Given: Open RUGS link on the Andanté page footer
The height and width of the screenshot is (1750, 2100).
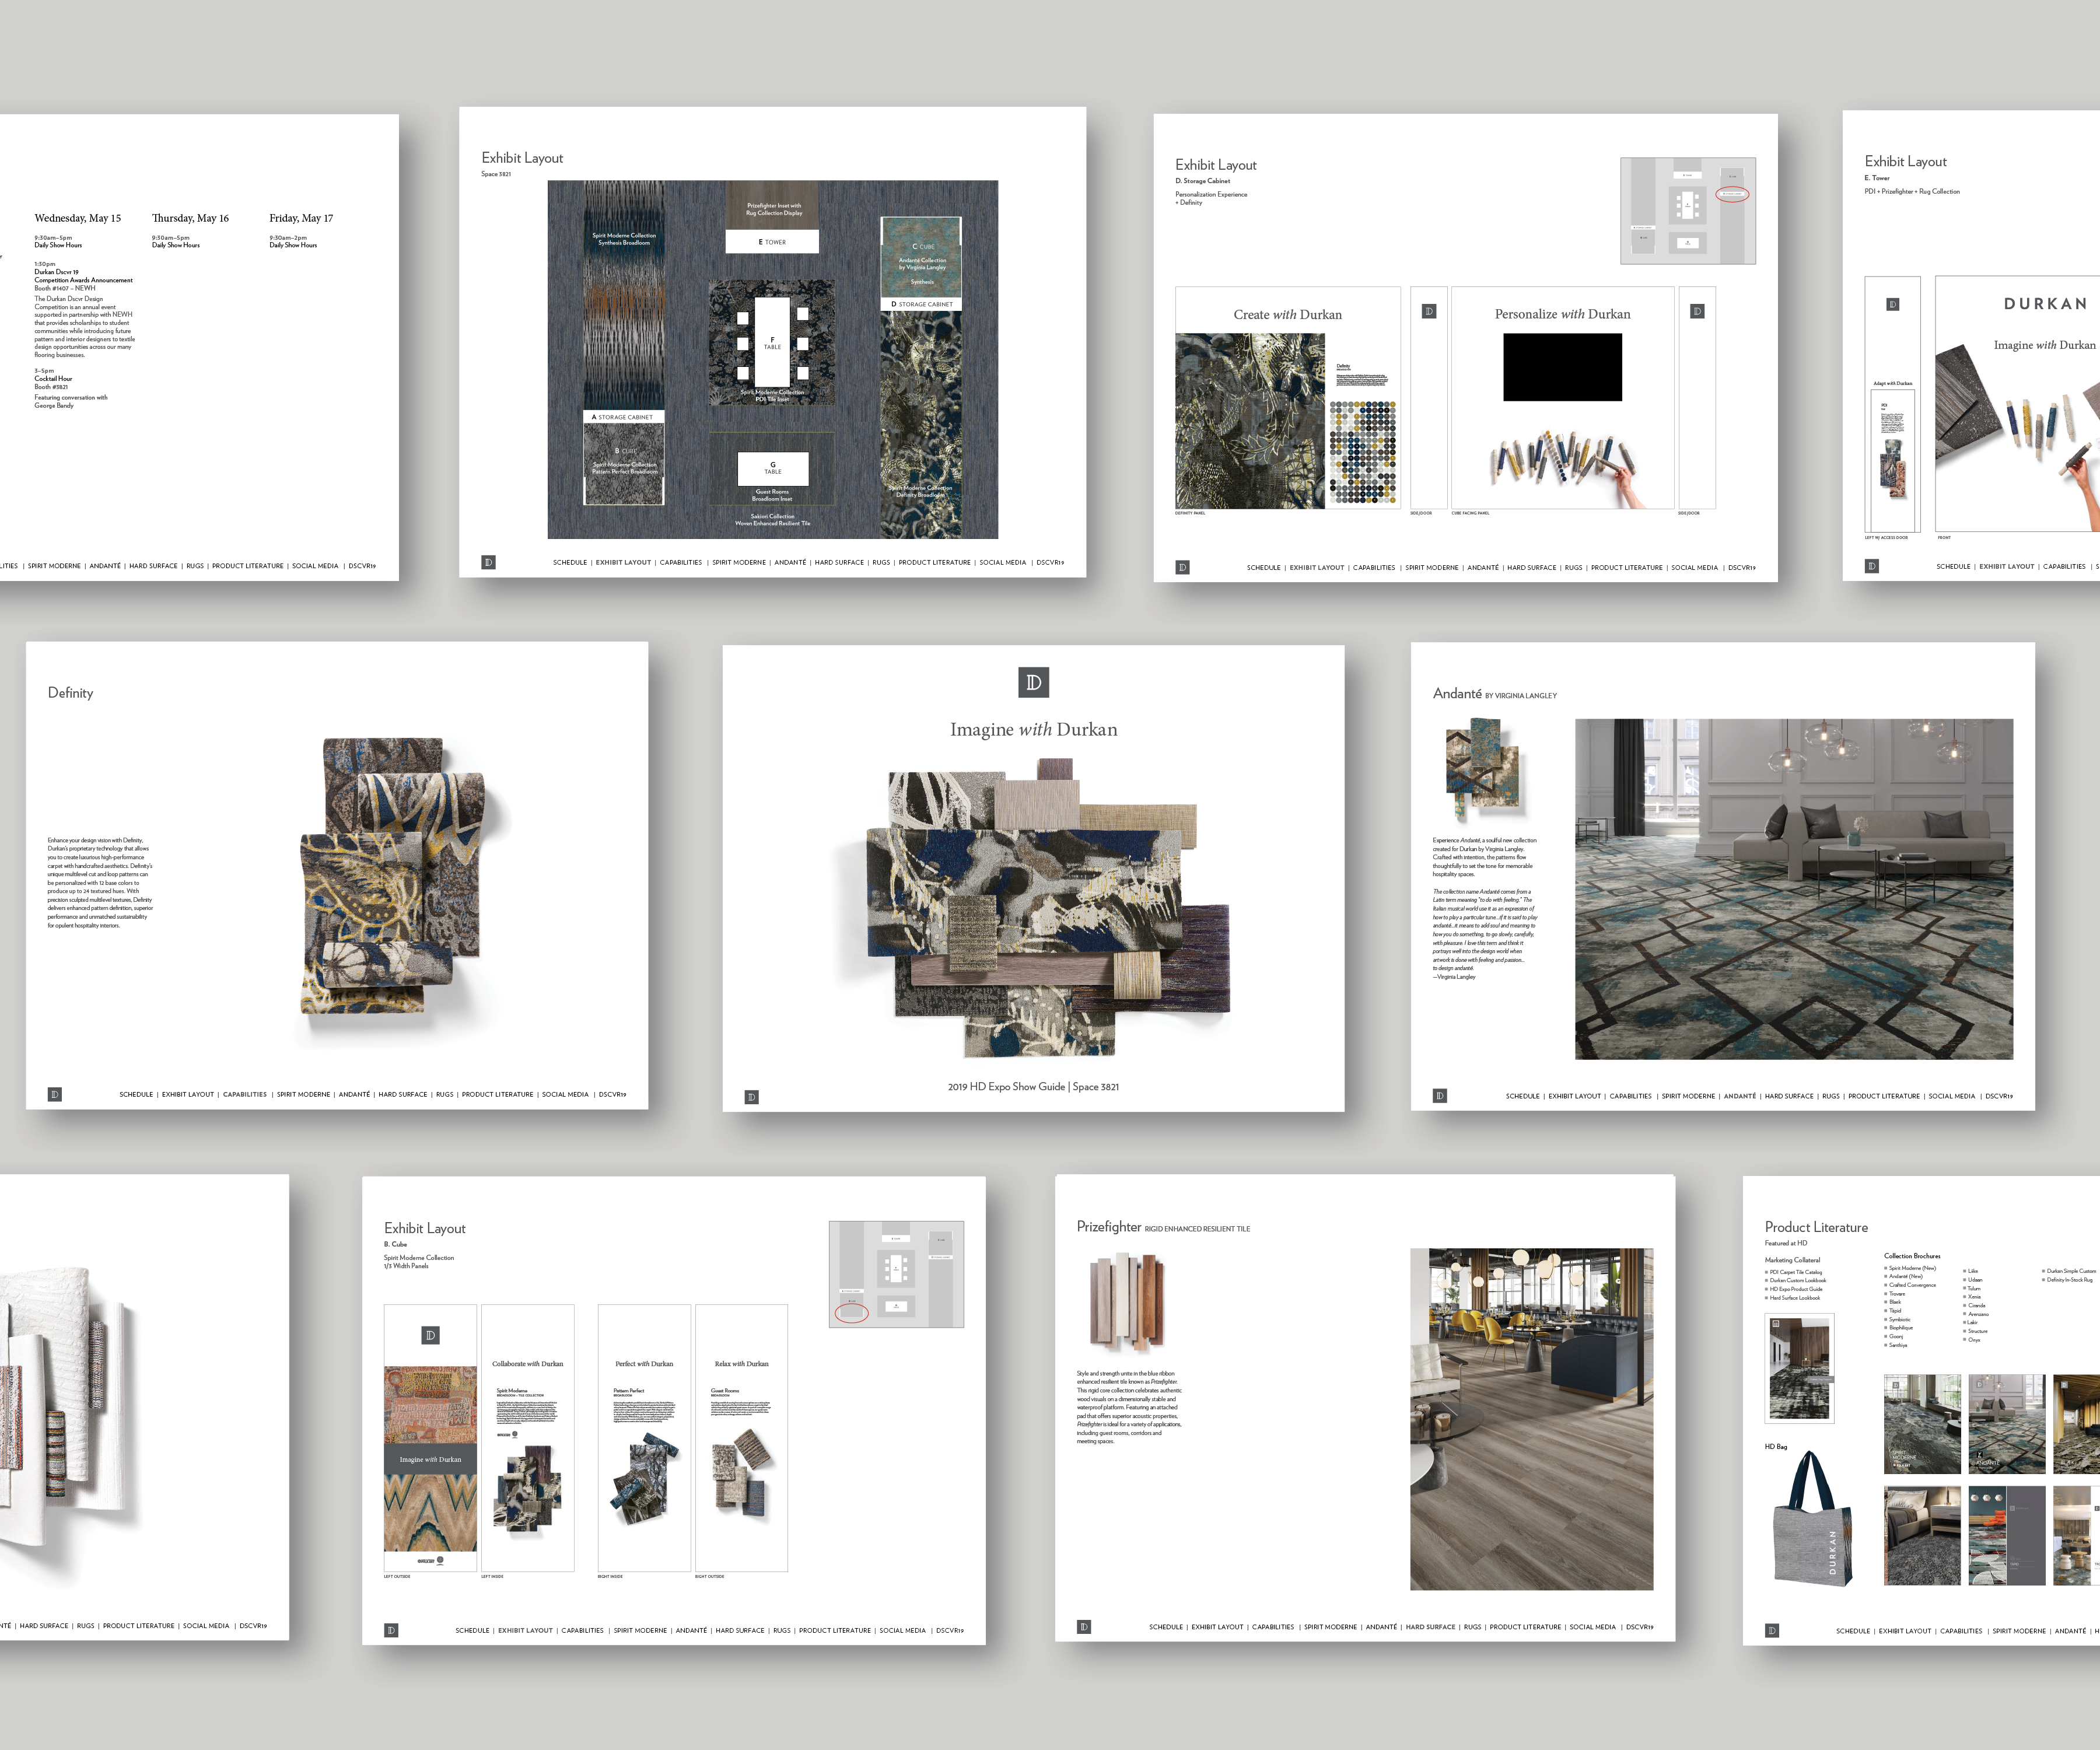Looking at the screenshot, I should (x=1830, y=1096).
